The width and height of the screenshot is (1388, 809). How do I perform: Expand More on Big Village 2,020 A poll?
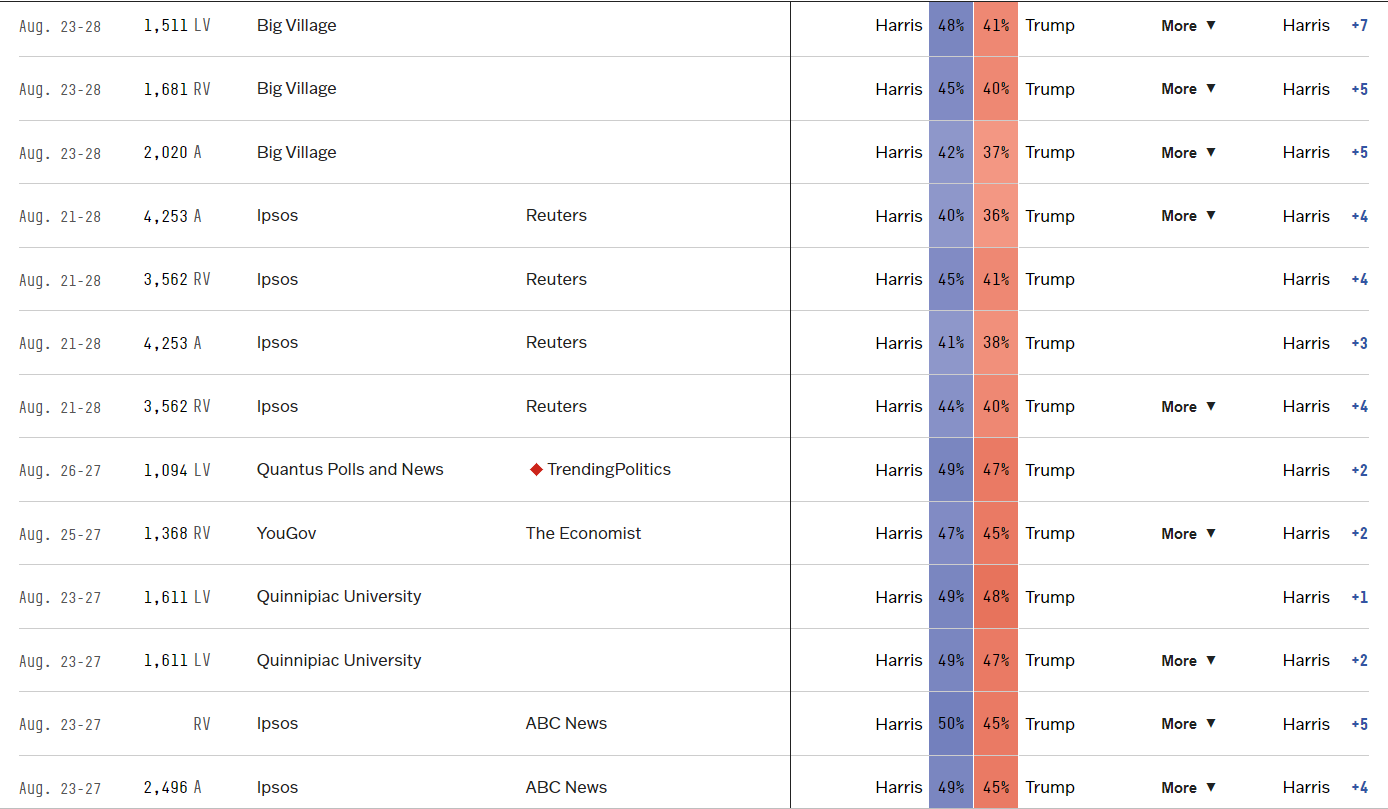[1188, 153]
